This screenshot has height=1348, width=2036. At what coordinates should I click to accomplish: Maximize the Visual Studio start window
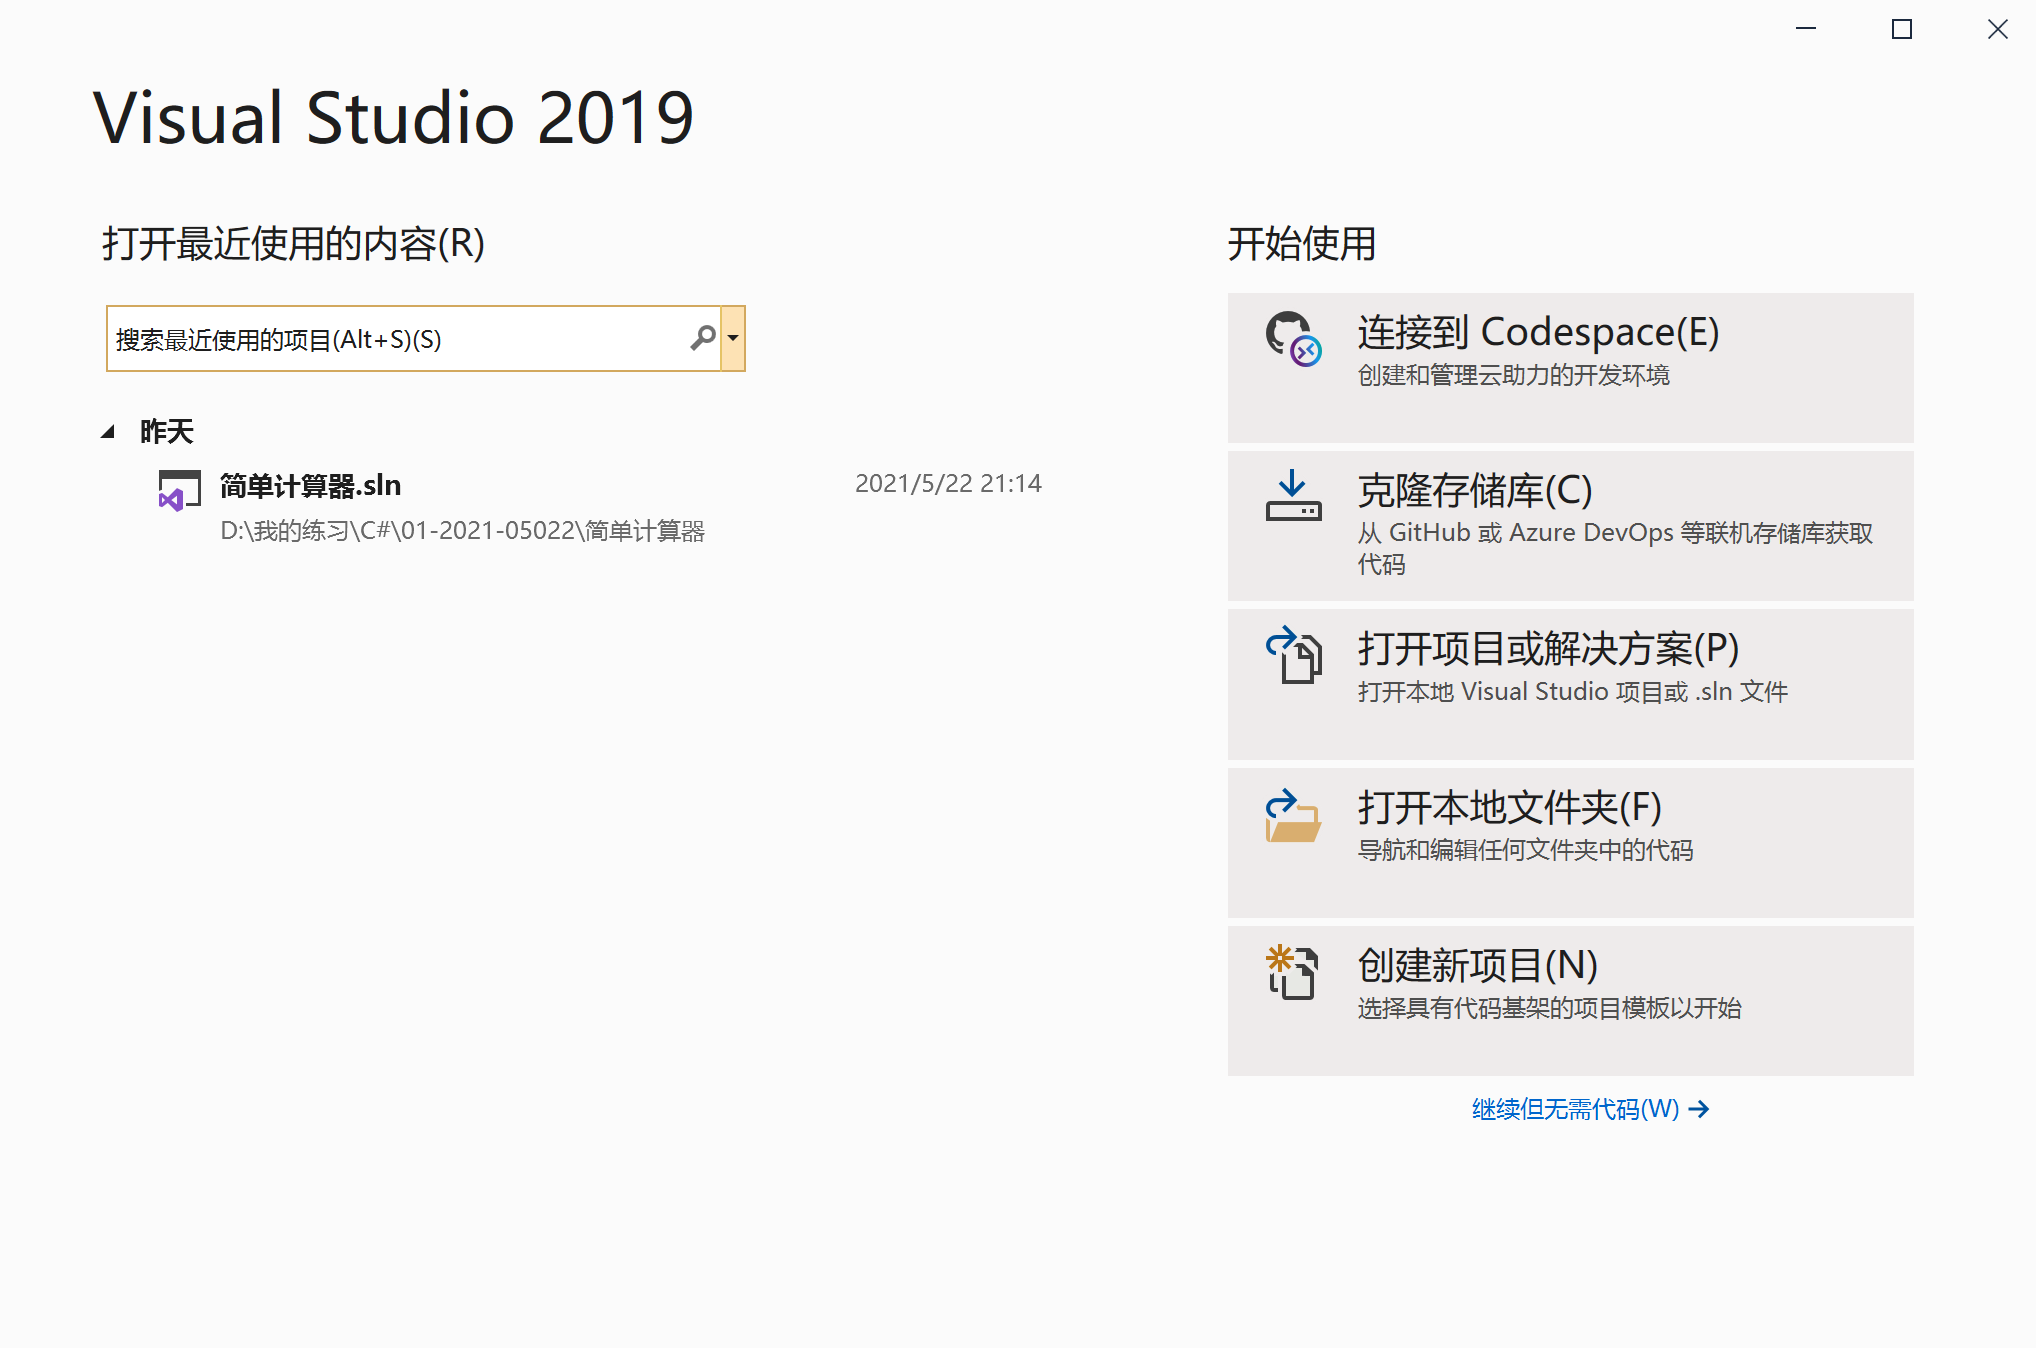(x=1901, y=30)
